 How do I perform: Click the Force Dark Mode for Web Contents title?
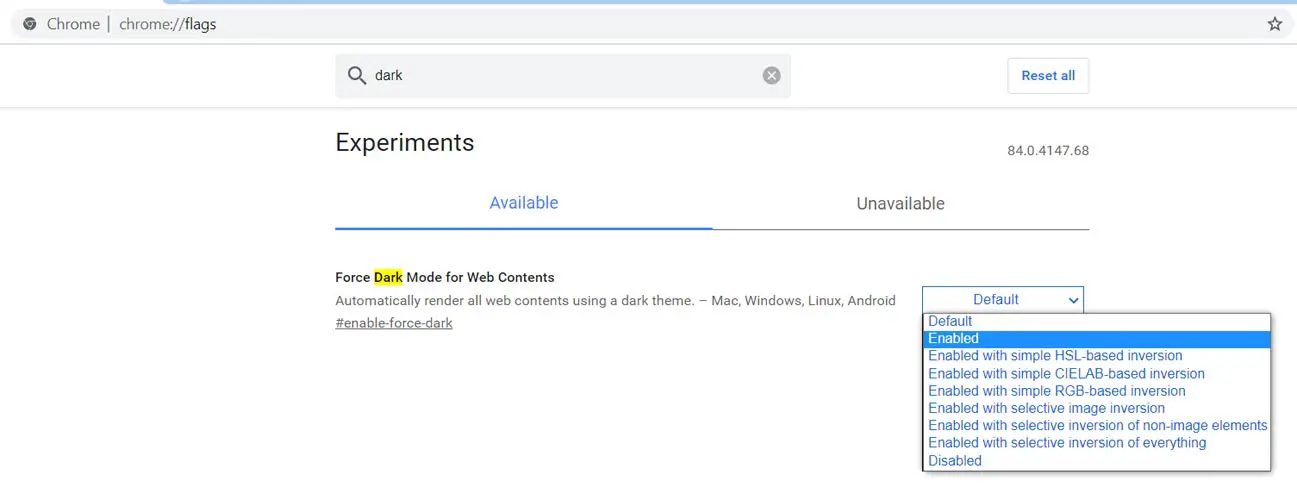445,277
